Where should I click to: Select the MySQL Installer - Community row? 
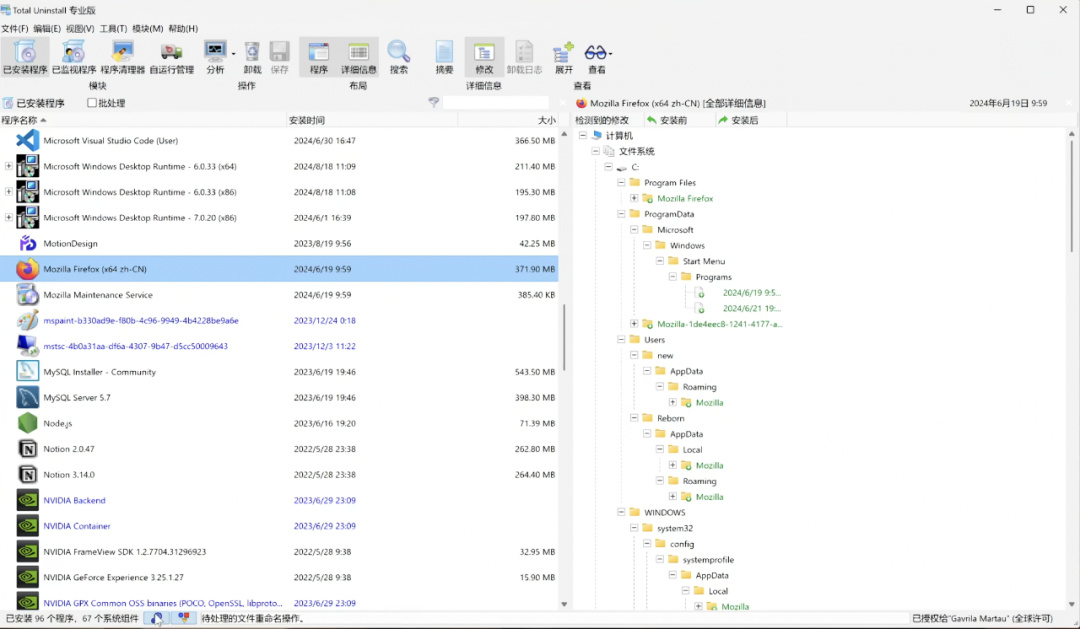[x=279, y=372]
